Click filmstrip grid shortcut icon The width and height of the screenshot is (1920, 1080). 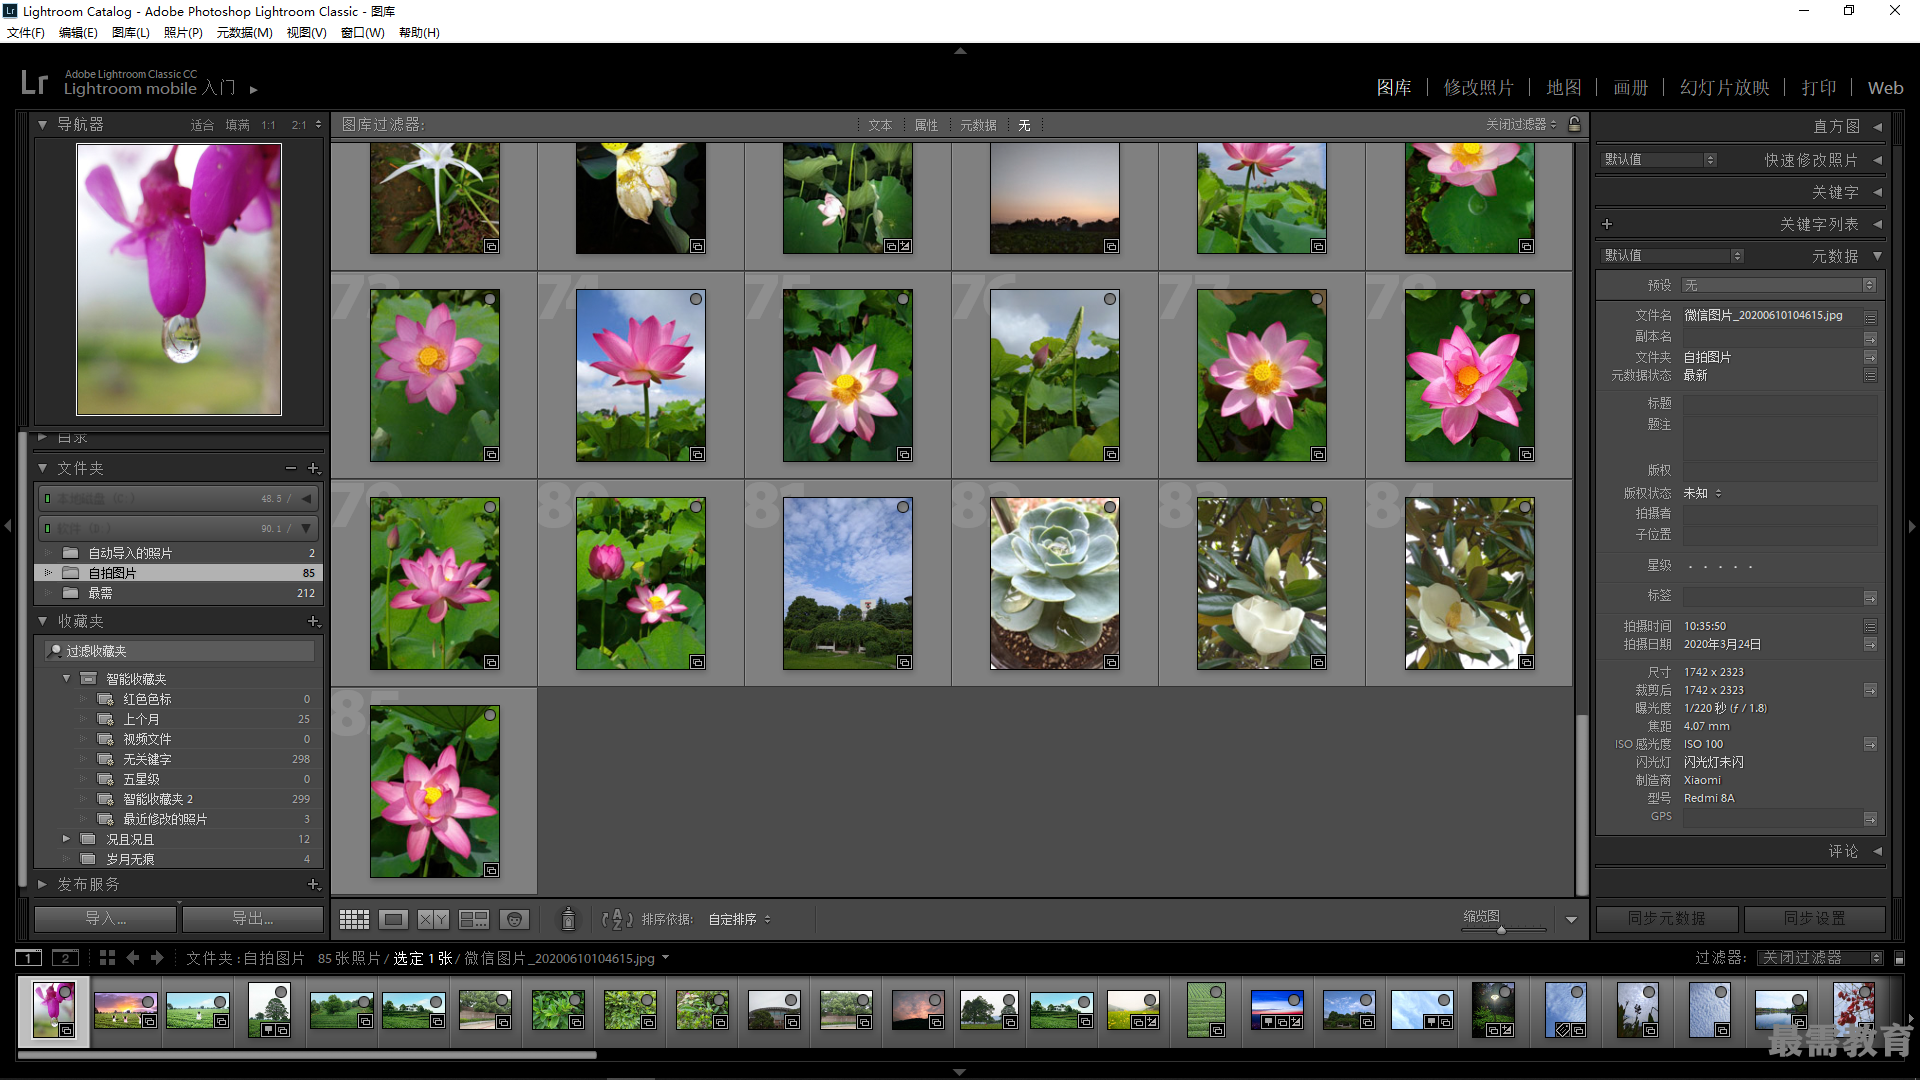[x=107, y=958]
